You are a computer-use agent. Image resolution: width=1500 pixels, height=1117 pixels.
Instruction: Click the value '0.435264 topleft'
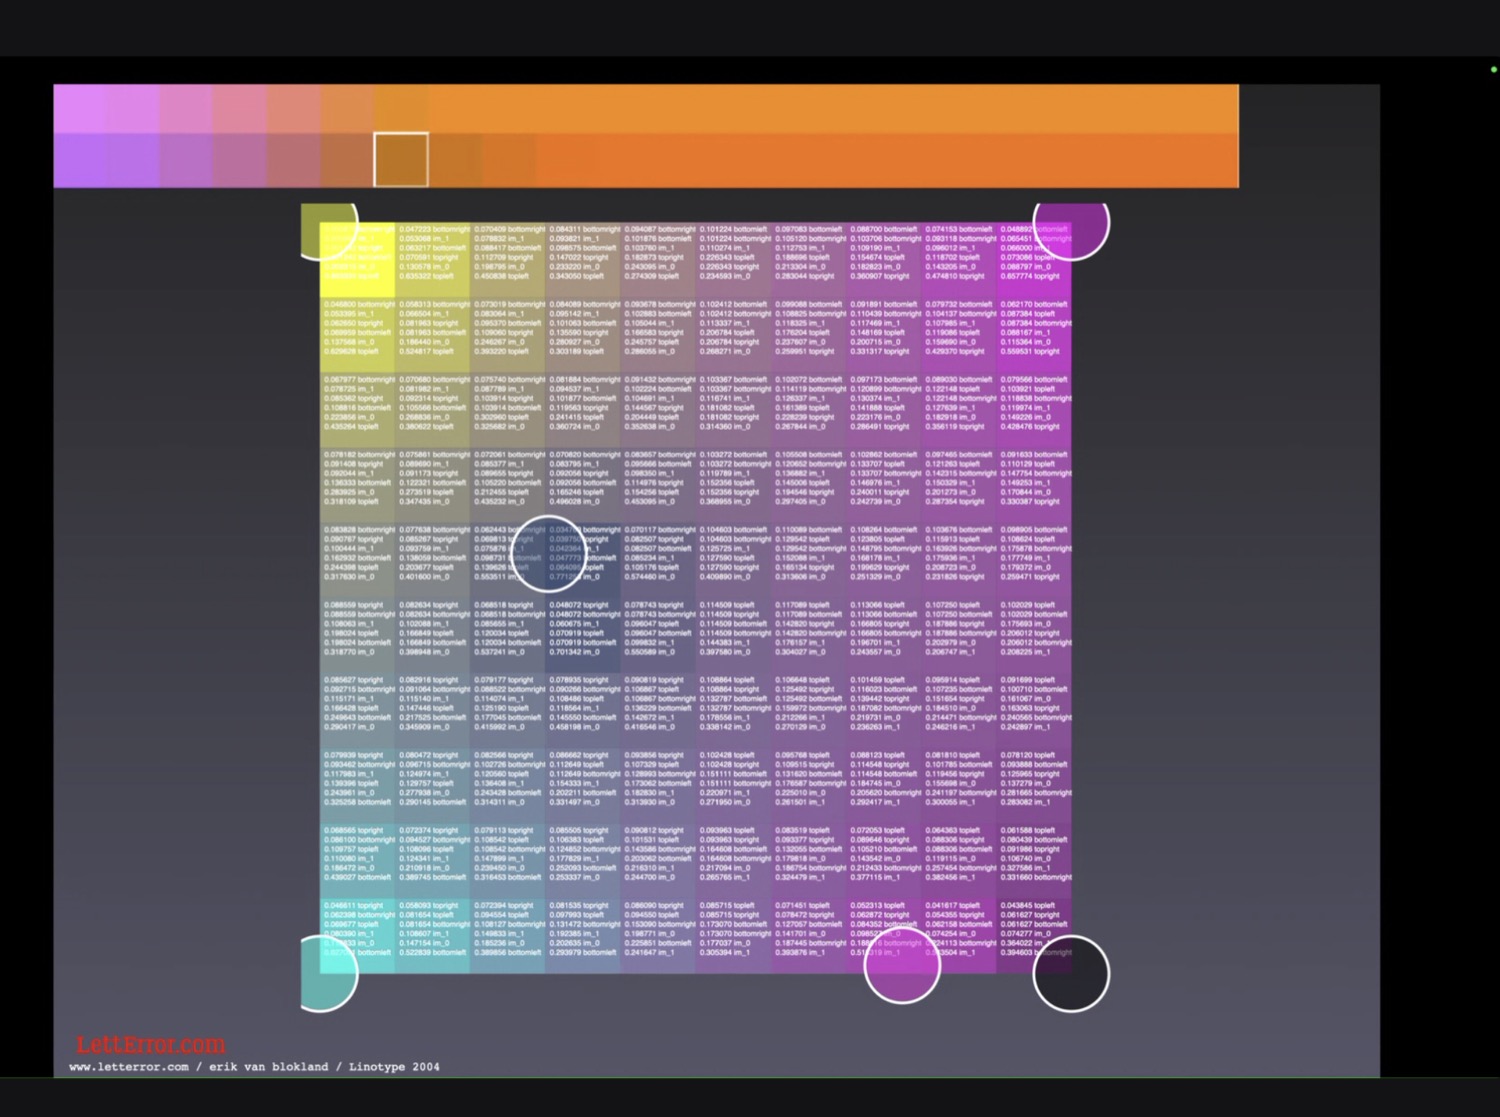click(x=351, y=426)
